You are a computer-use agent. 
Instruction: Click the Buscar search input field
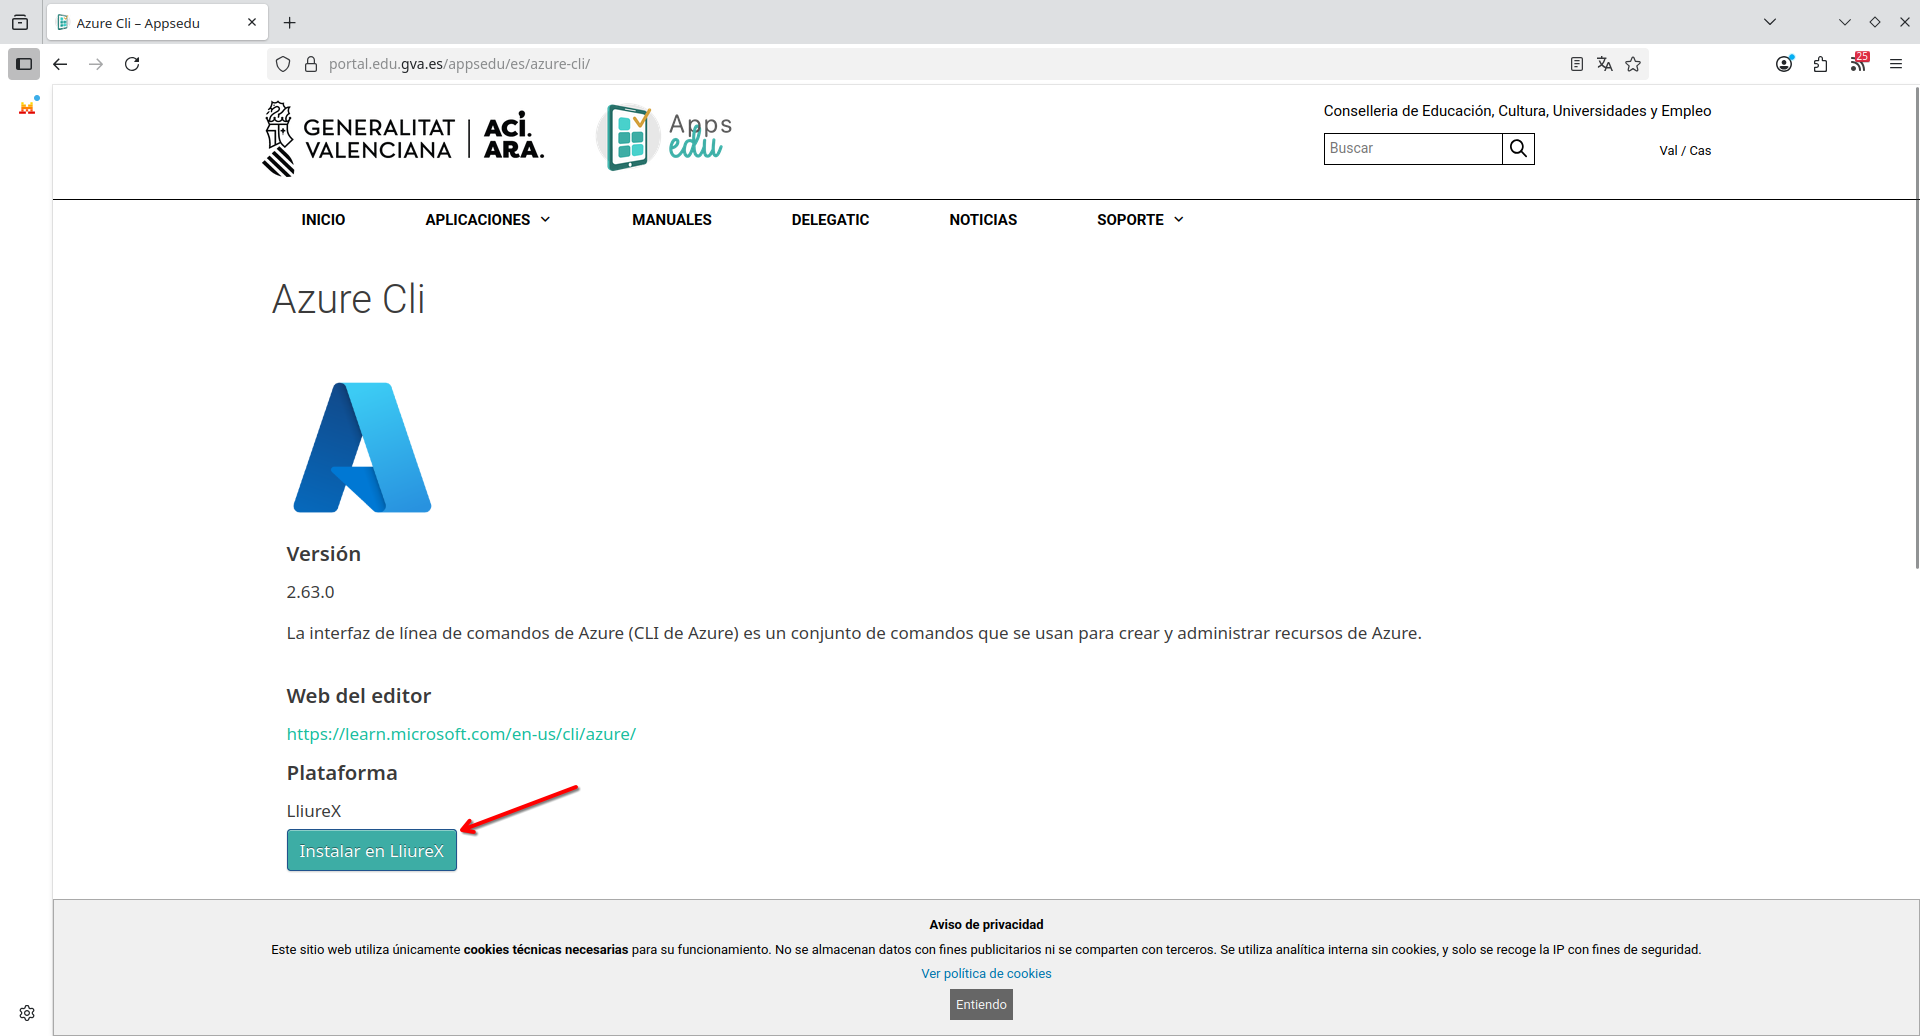click(x=1412, y=149)
